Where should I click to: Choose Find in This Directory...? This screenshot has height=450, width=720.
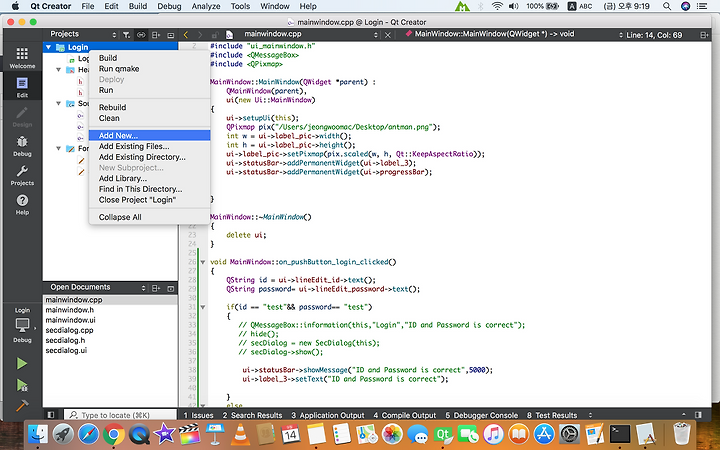tap(150, 189)
